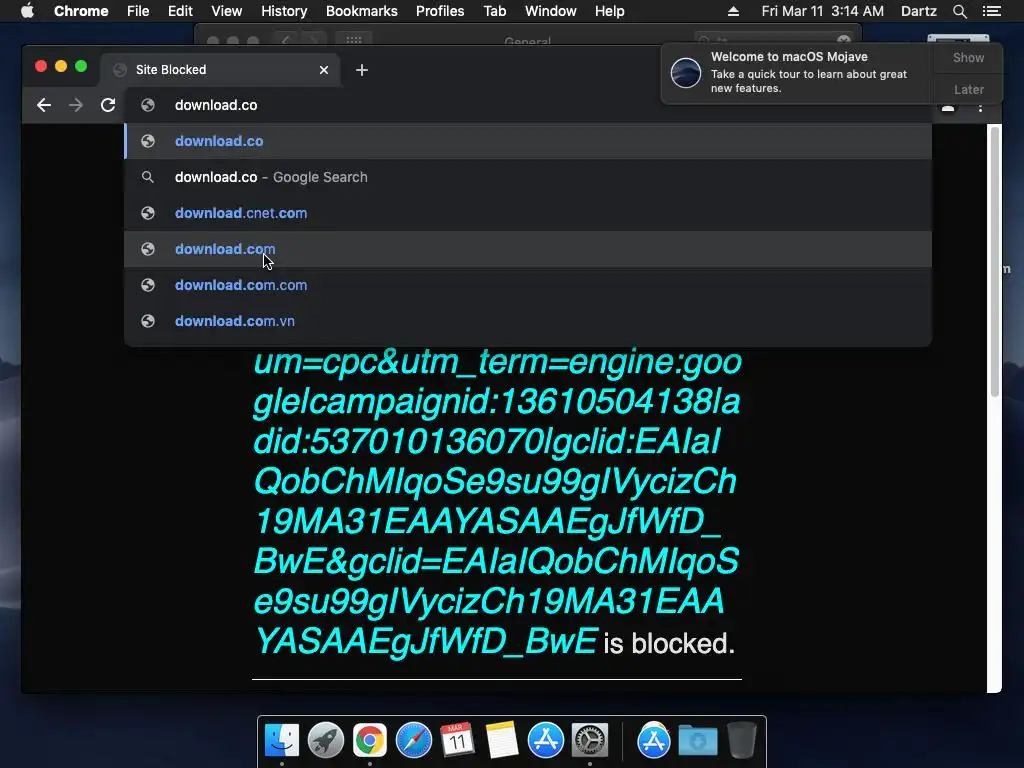
Task: Choose the download.com.vn suggestion
Action: [x=528, y=321]
